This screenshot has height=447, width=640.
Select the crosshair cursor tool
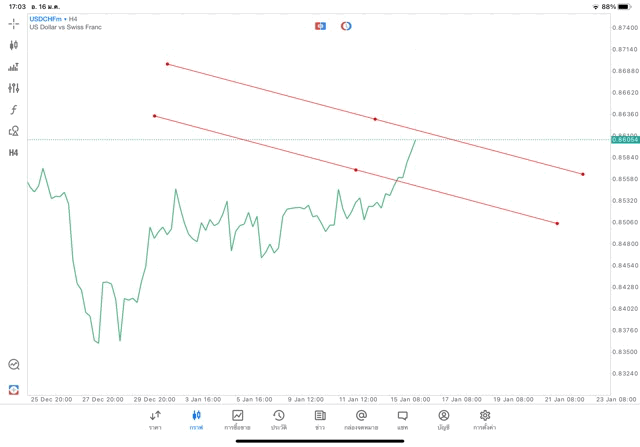click(x=13, y=23)
